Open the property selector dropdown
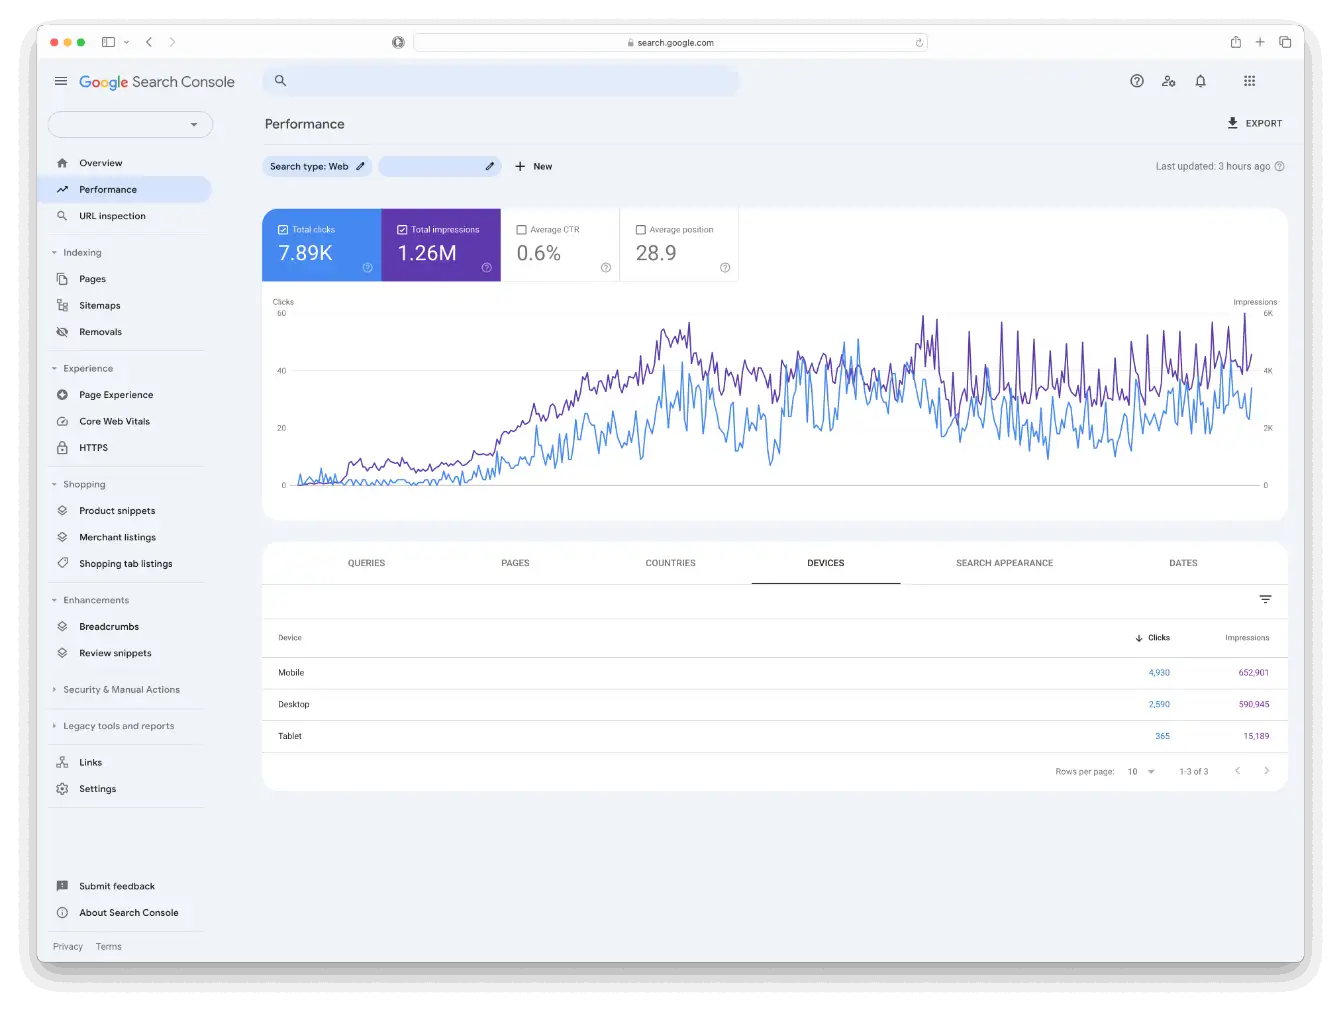 [130, 124]
